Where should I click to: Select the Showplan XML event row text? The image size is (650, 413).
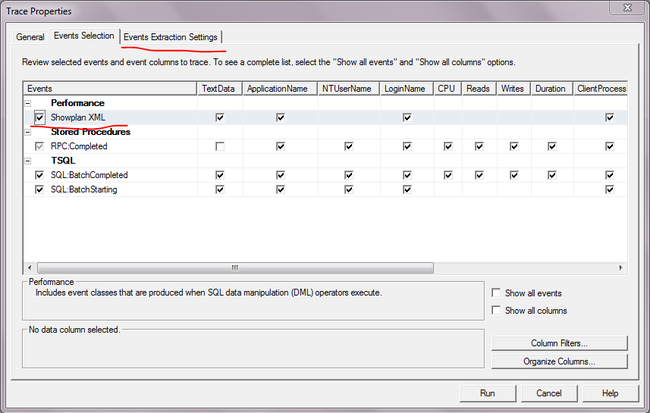pyautogui.click(x=78, y=118)
